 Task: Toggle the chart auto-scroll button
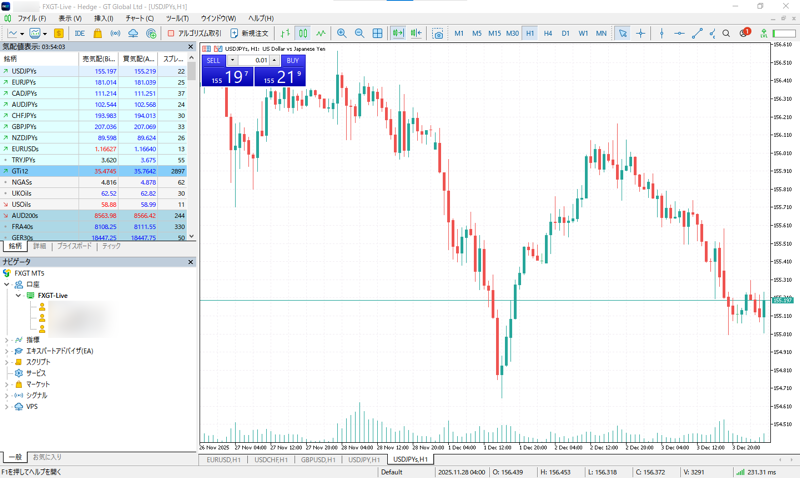[x=397, y=33]
